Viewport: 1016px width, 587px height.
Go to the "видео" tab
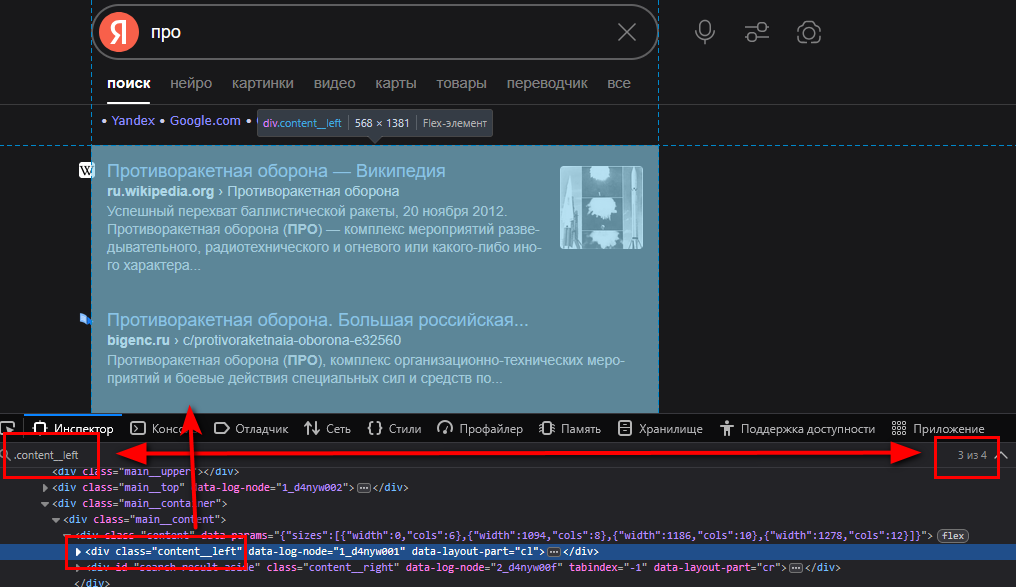click(x=334, y=83)
